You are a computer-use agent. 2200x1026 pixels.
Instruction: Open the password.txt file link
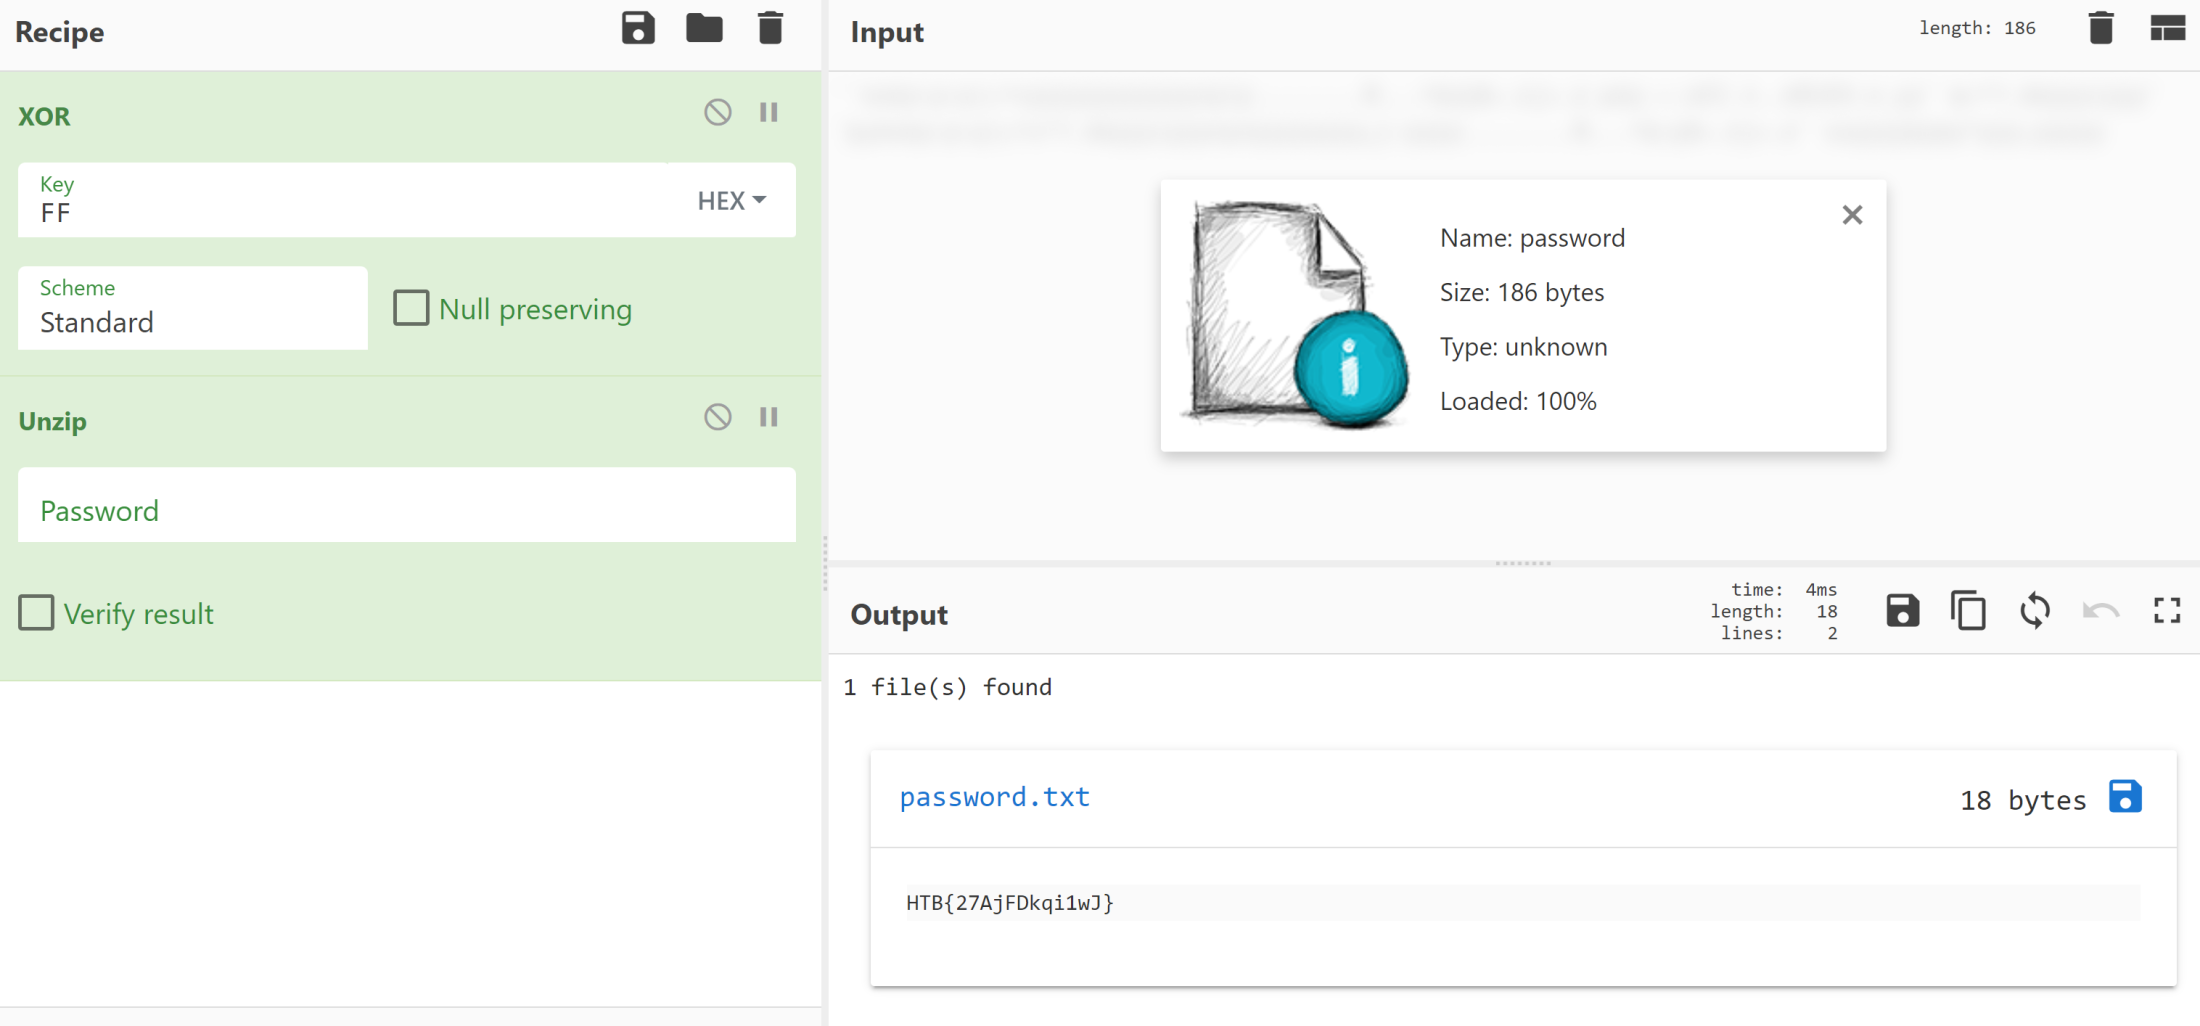[994, 797]
